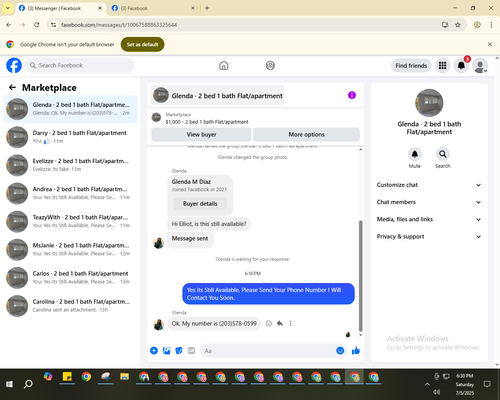The width and height of the screenshot is (500, 400).
Task: Expand Media, files and links section
Action: coord(429,219)
